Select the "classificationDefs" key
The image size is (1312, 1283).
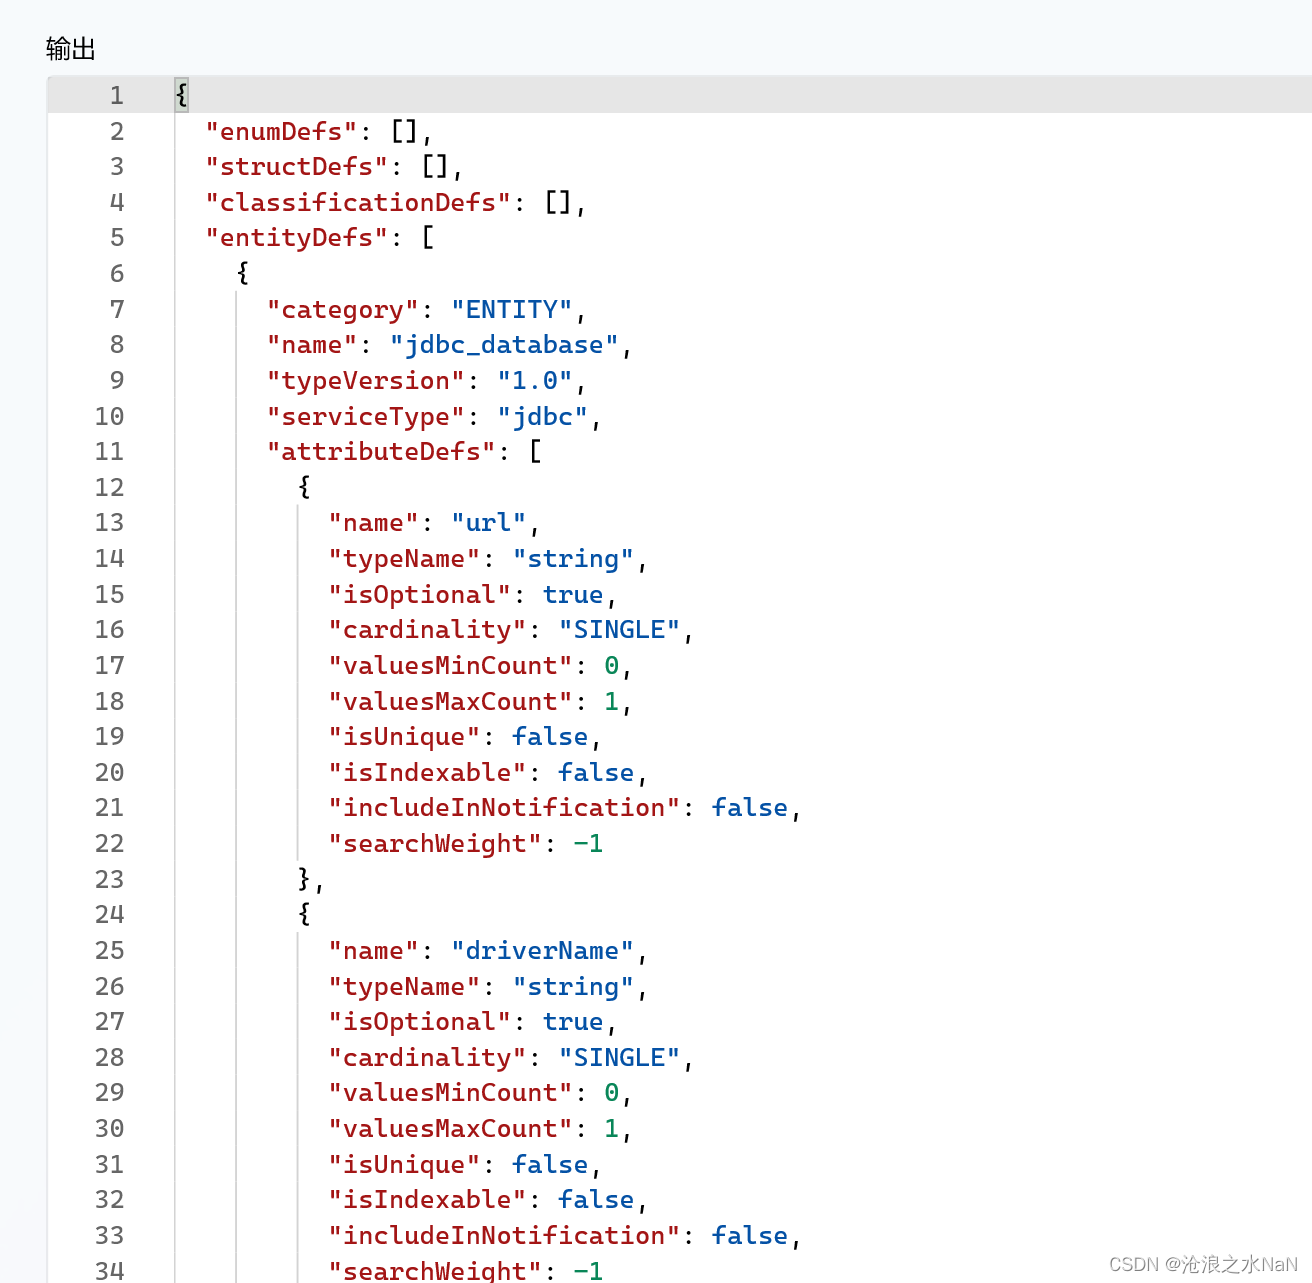click(x=358, y=202)
